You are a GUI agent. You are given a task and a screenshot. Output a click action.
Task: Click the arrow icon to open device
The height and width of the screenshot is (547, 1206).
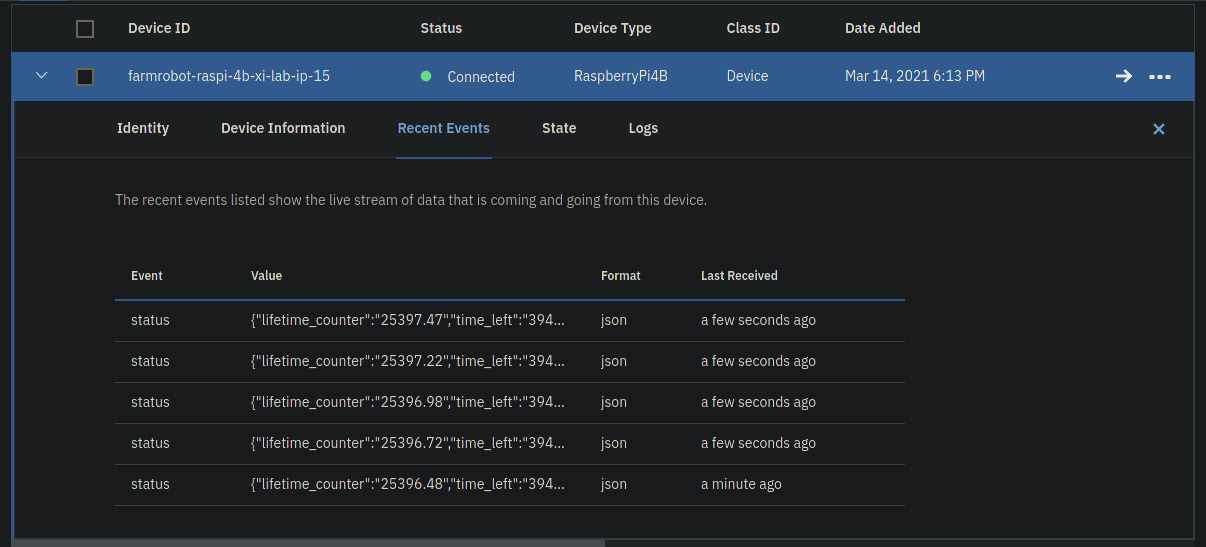(1123, 77)
